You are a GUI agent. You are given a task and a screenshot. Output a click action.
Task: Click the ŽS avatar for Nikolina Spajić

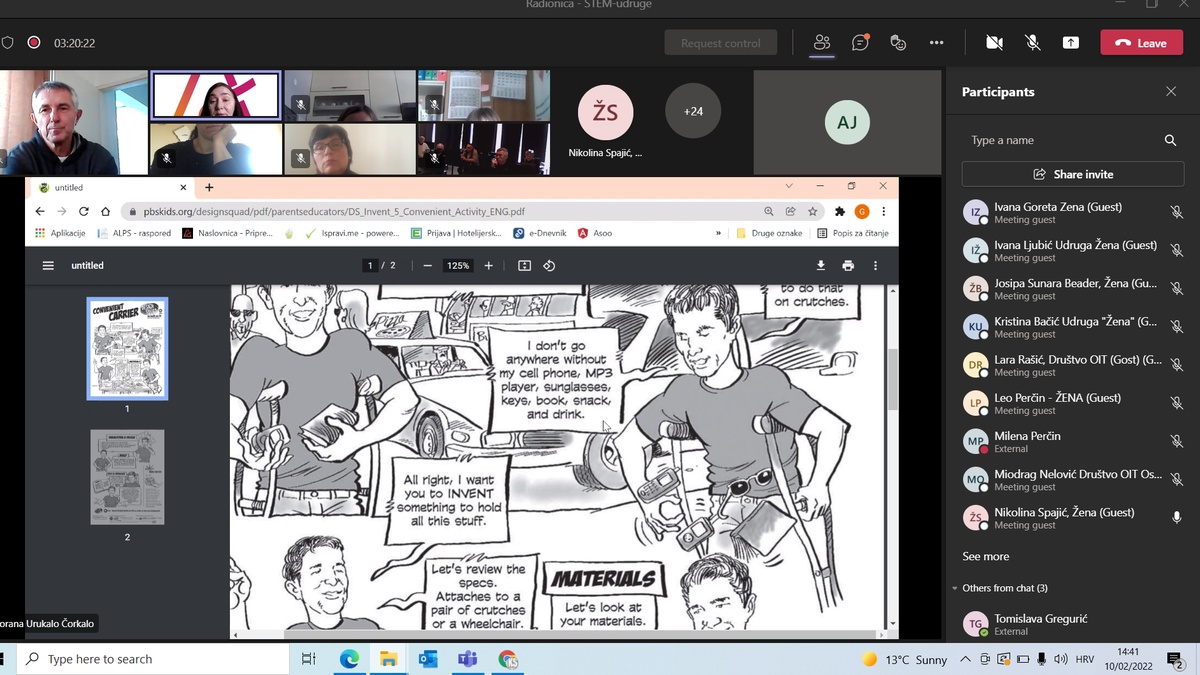click(x=605, y=112)
